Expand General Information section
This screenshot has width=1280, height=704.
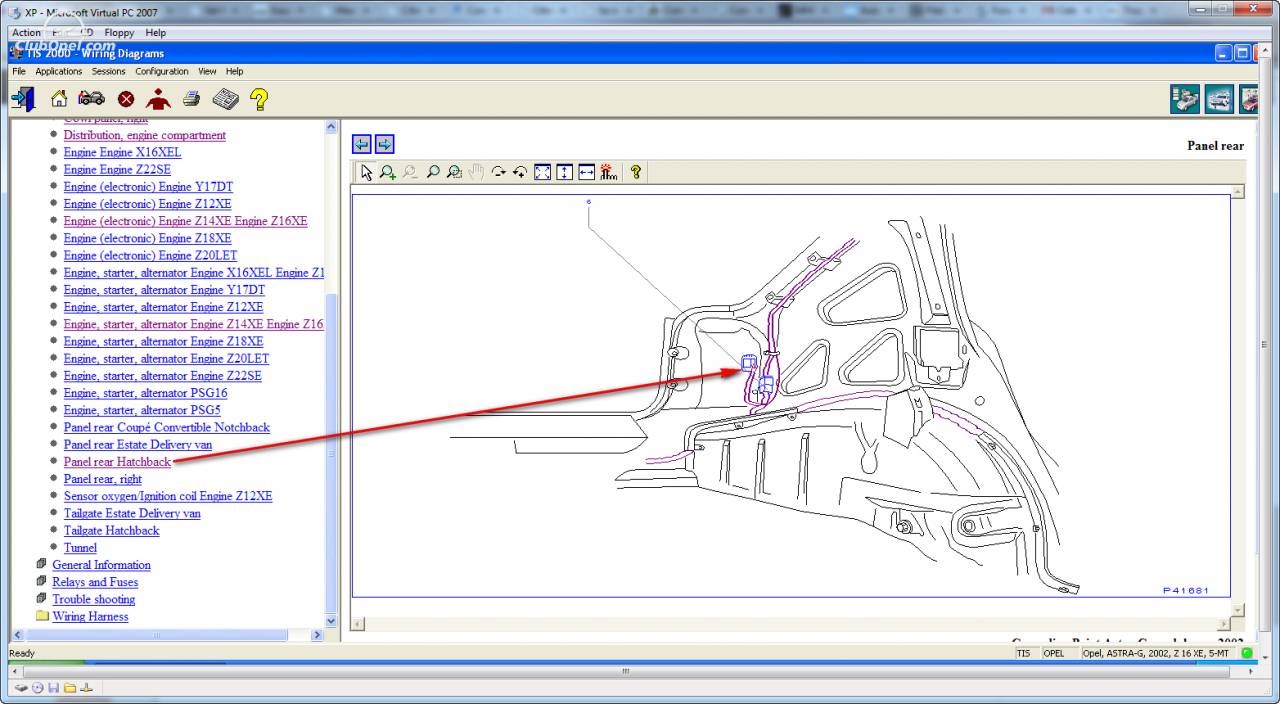pyautogui.click(x=101, y=565)
